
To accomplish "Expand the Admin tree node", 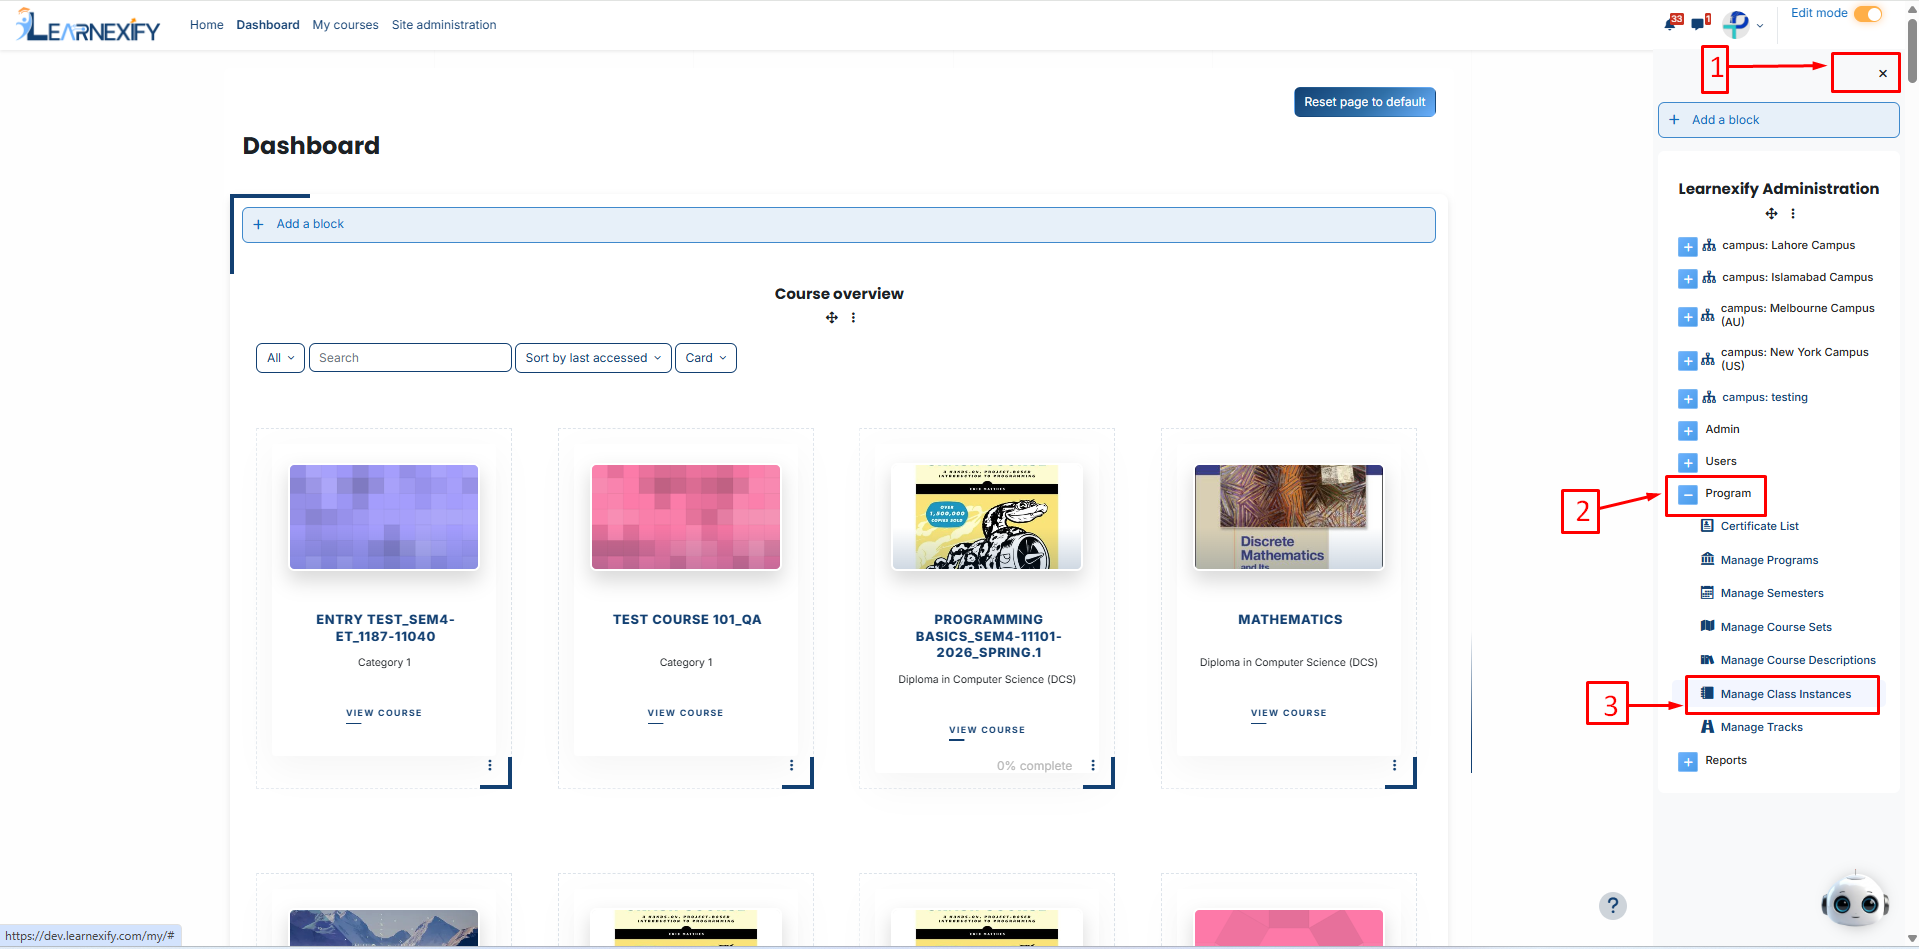I will [1688, 430].
